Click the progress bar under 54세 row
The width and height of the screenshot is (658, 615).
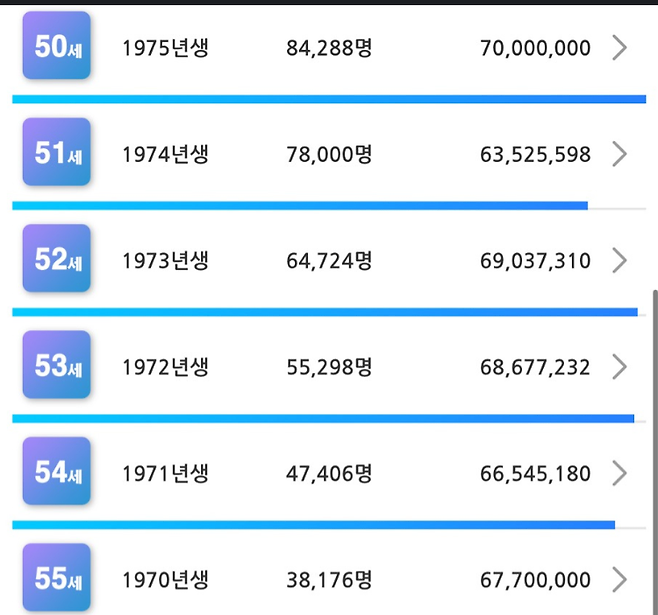click(x=313, y=524)
